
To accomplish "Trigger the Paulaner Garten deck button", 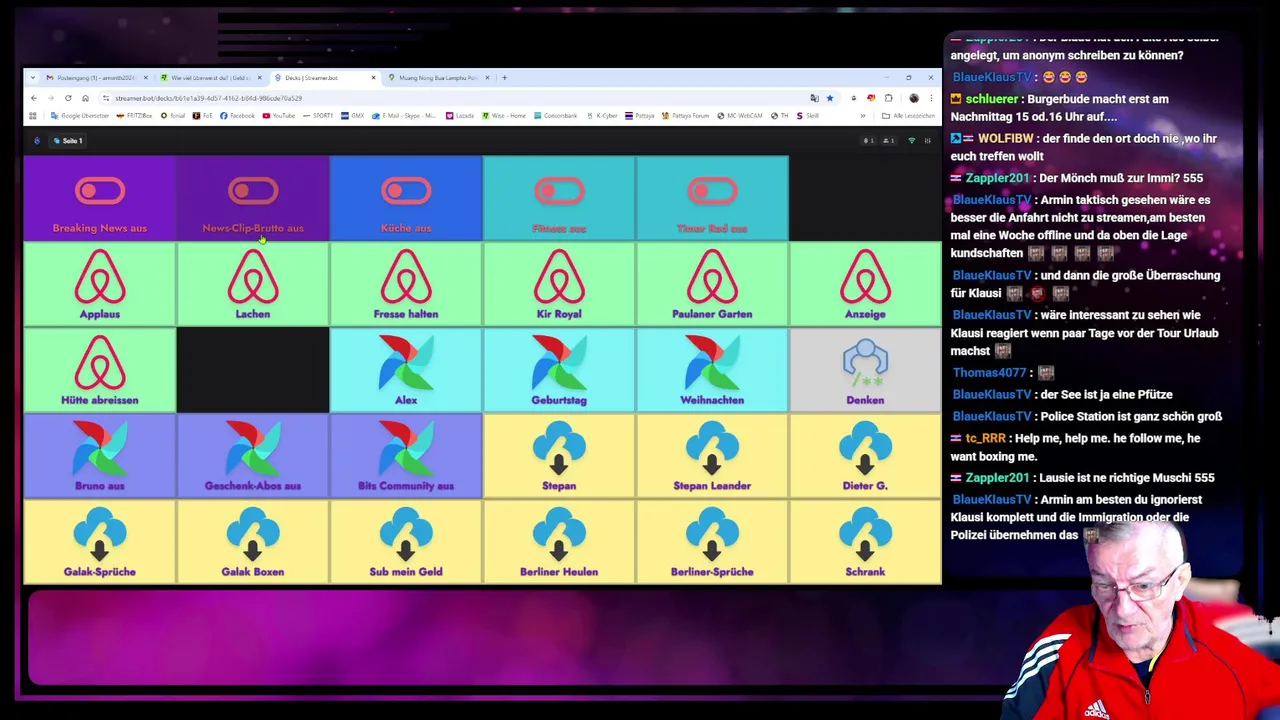I will (711, 284).
